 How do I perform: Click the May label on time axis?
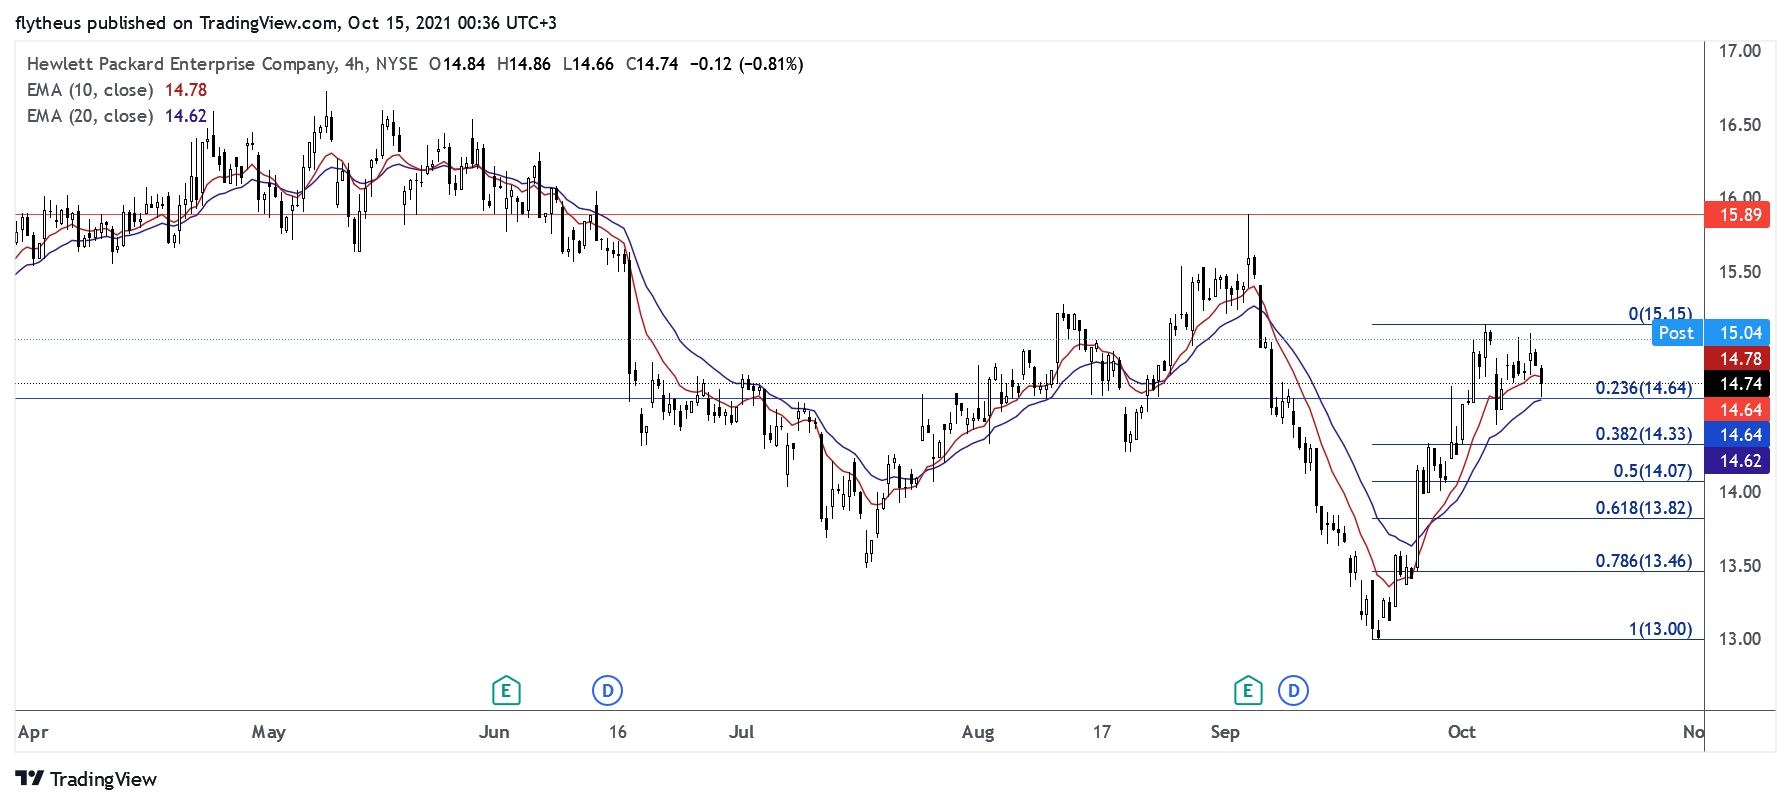(269, 732)
